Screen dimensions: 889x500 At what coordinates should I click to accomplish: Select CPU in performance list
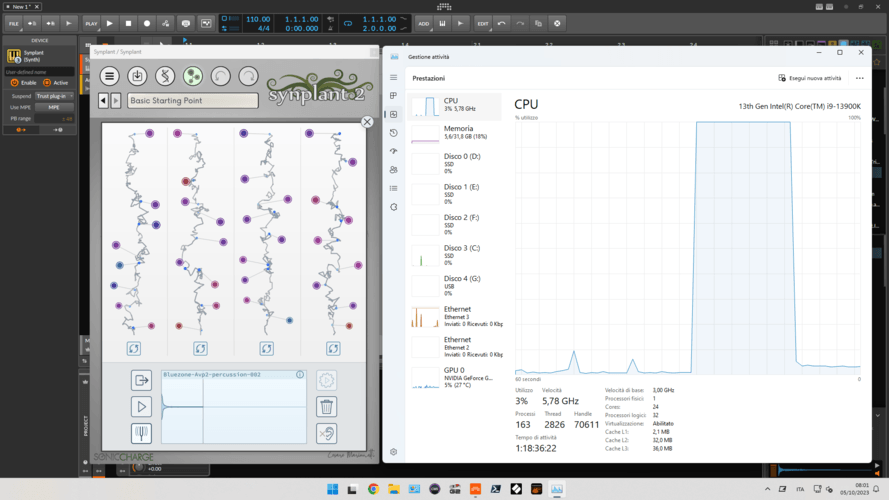455,107
